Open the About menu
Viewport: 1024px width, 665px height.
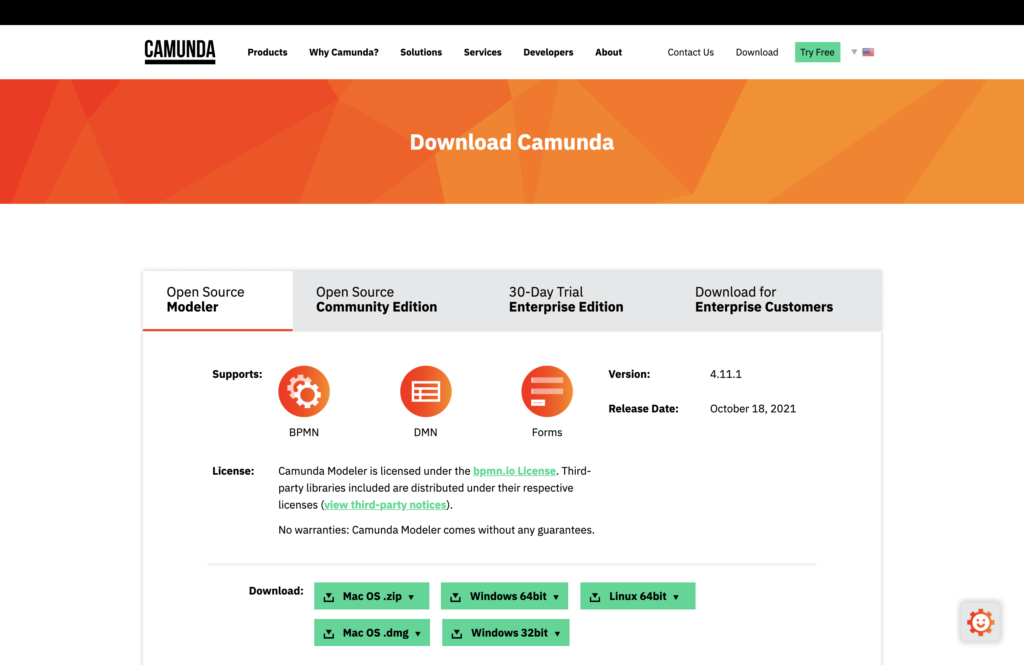pyautogui.click(x=608, y=52)
